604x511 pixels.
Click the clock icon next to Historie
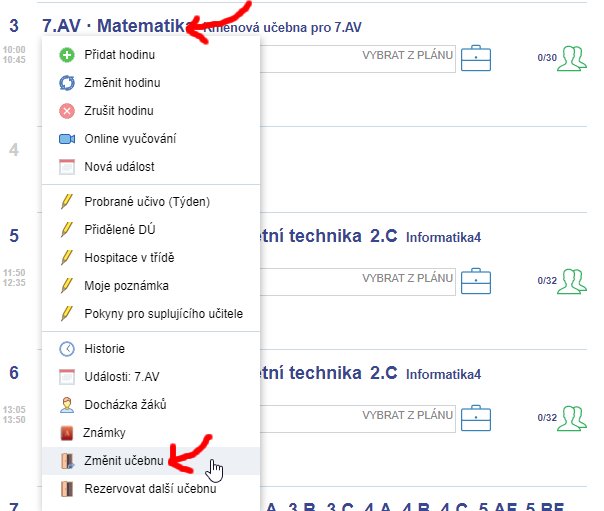click(x=67, y=349)
